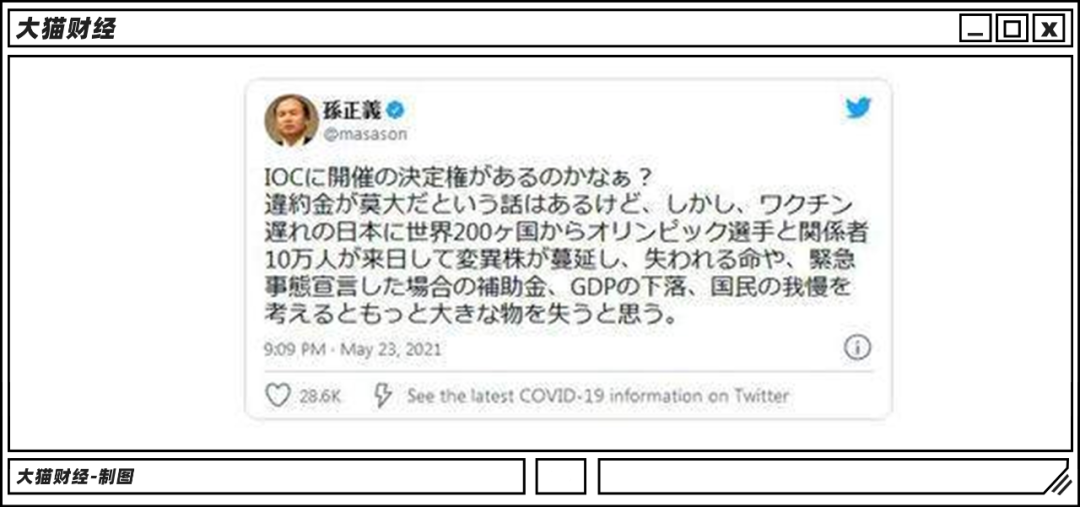
Task: Click the verified blue checkmark badge
Action: [x=395, y=108]
